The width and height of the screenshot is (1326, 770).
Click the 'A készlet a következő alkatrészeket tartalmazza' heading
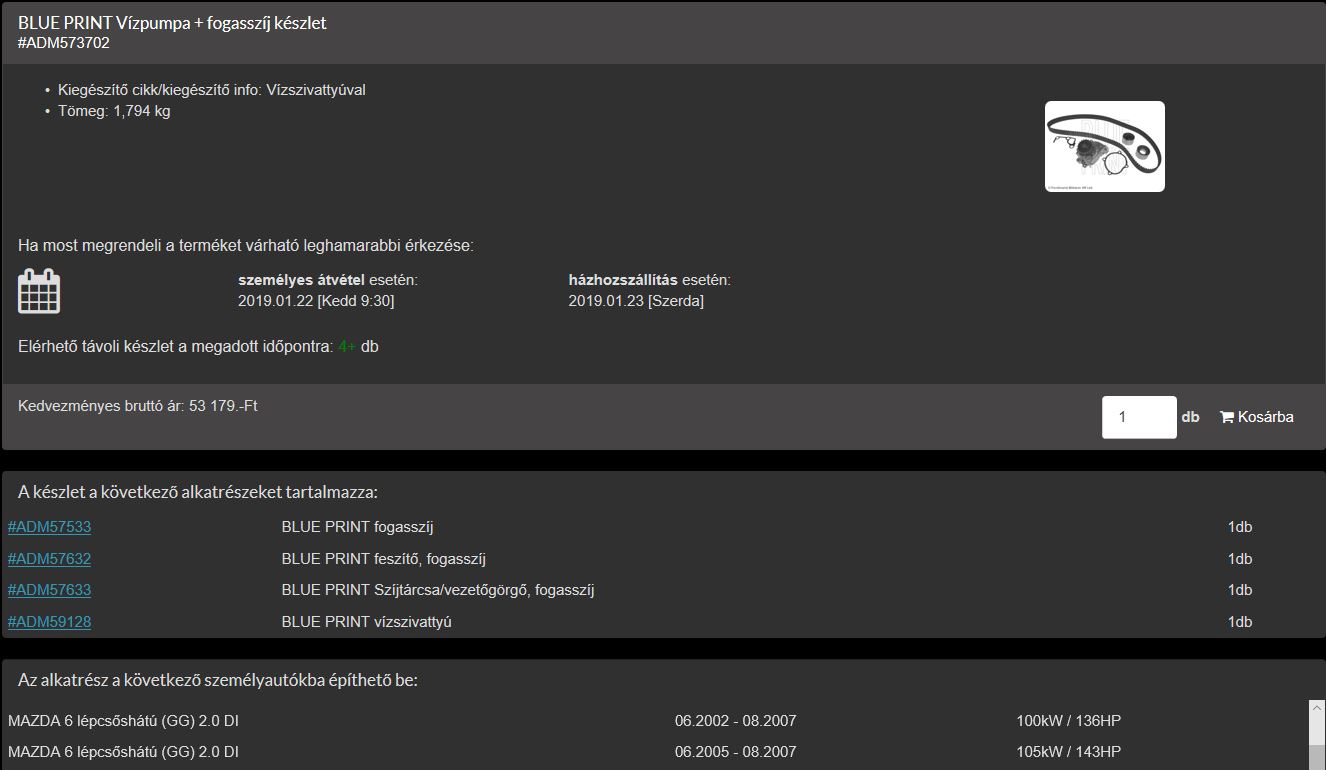point(198,492)
